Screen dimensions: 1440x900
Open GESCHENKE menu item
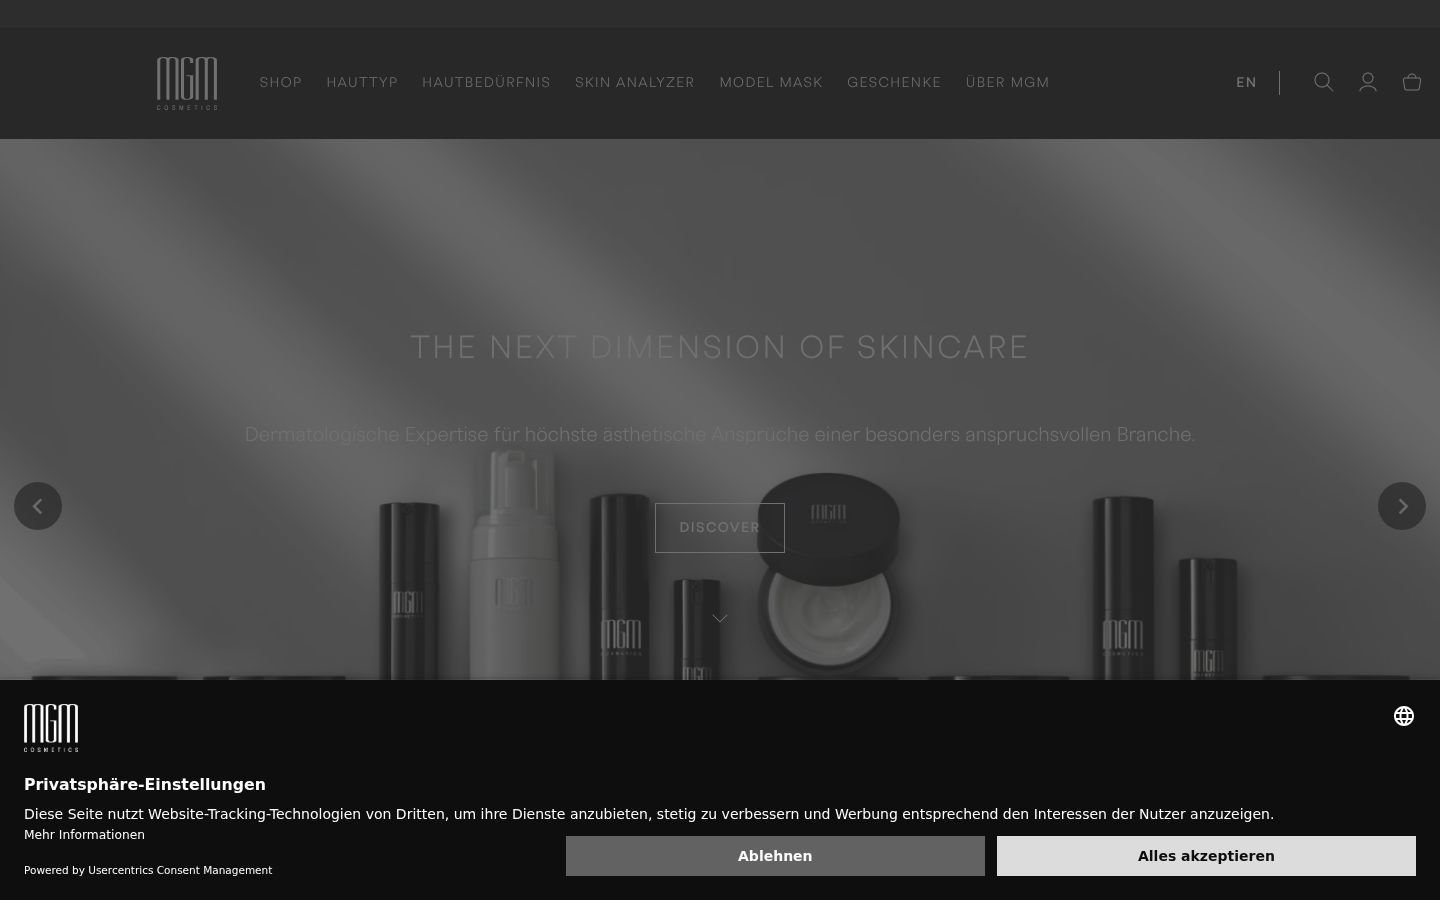tap(894, 82)
